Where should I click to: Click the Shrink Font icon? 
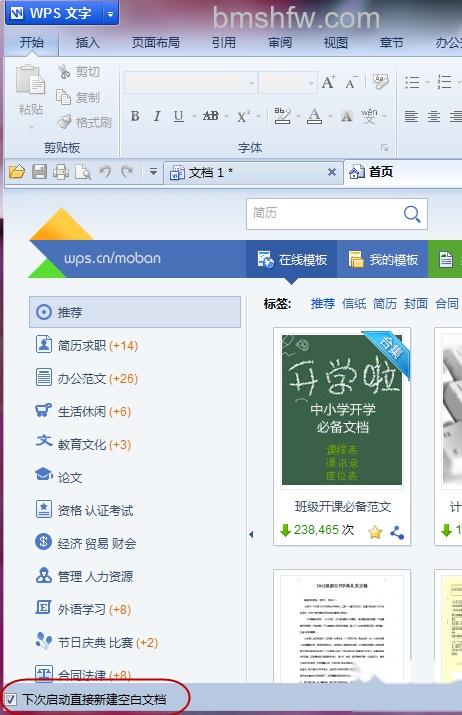pos(351,83)
